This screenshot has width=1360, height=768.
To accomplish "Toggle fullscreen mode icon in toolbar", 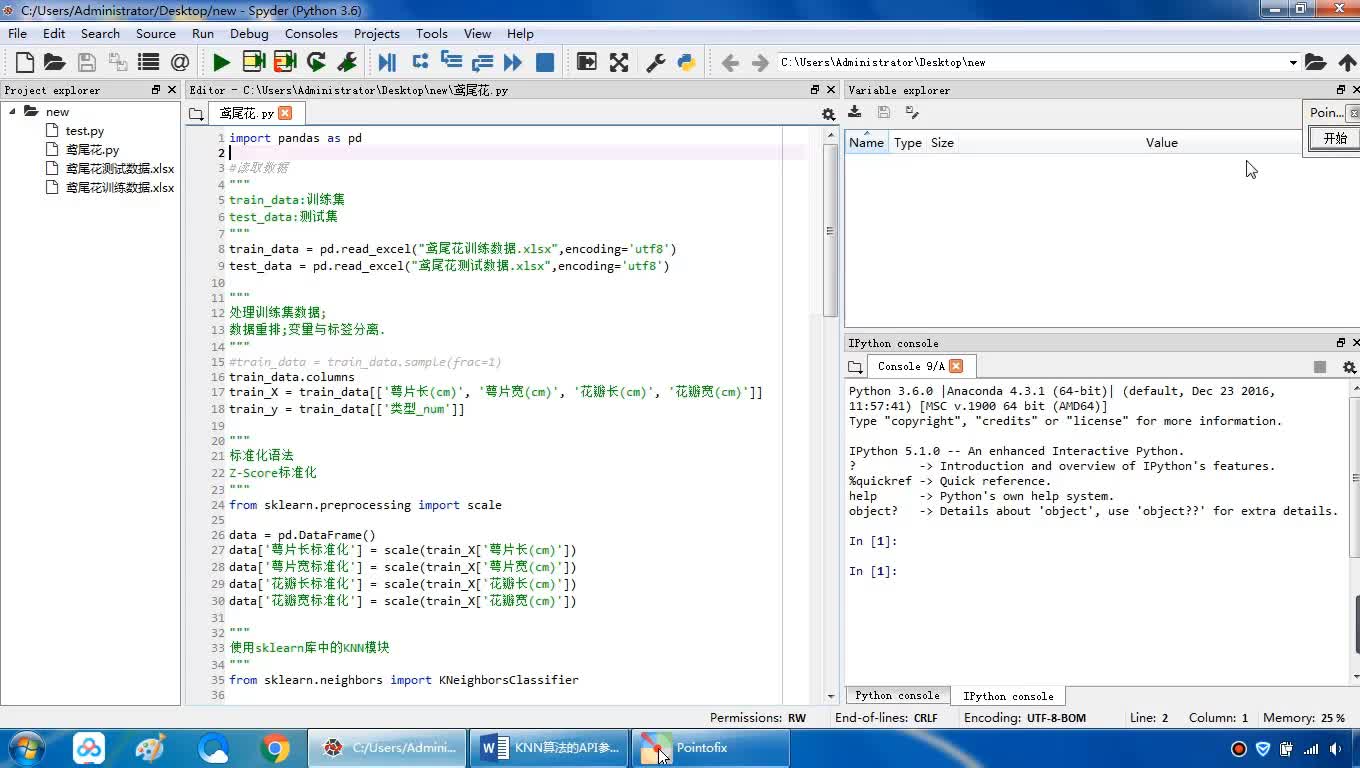I will tap(619, 63).
